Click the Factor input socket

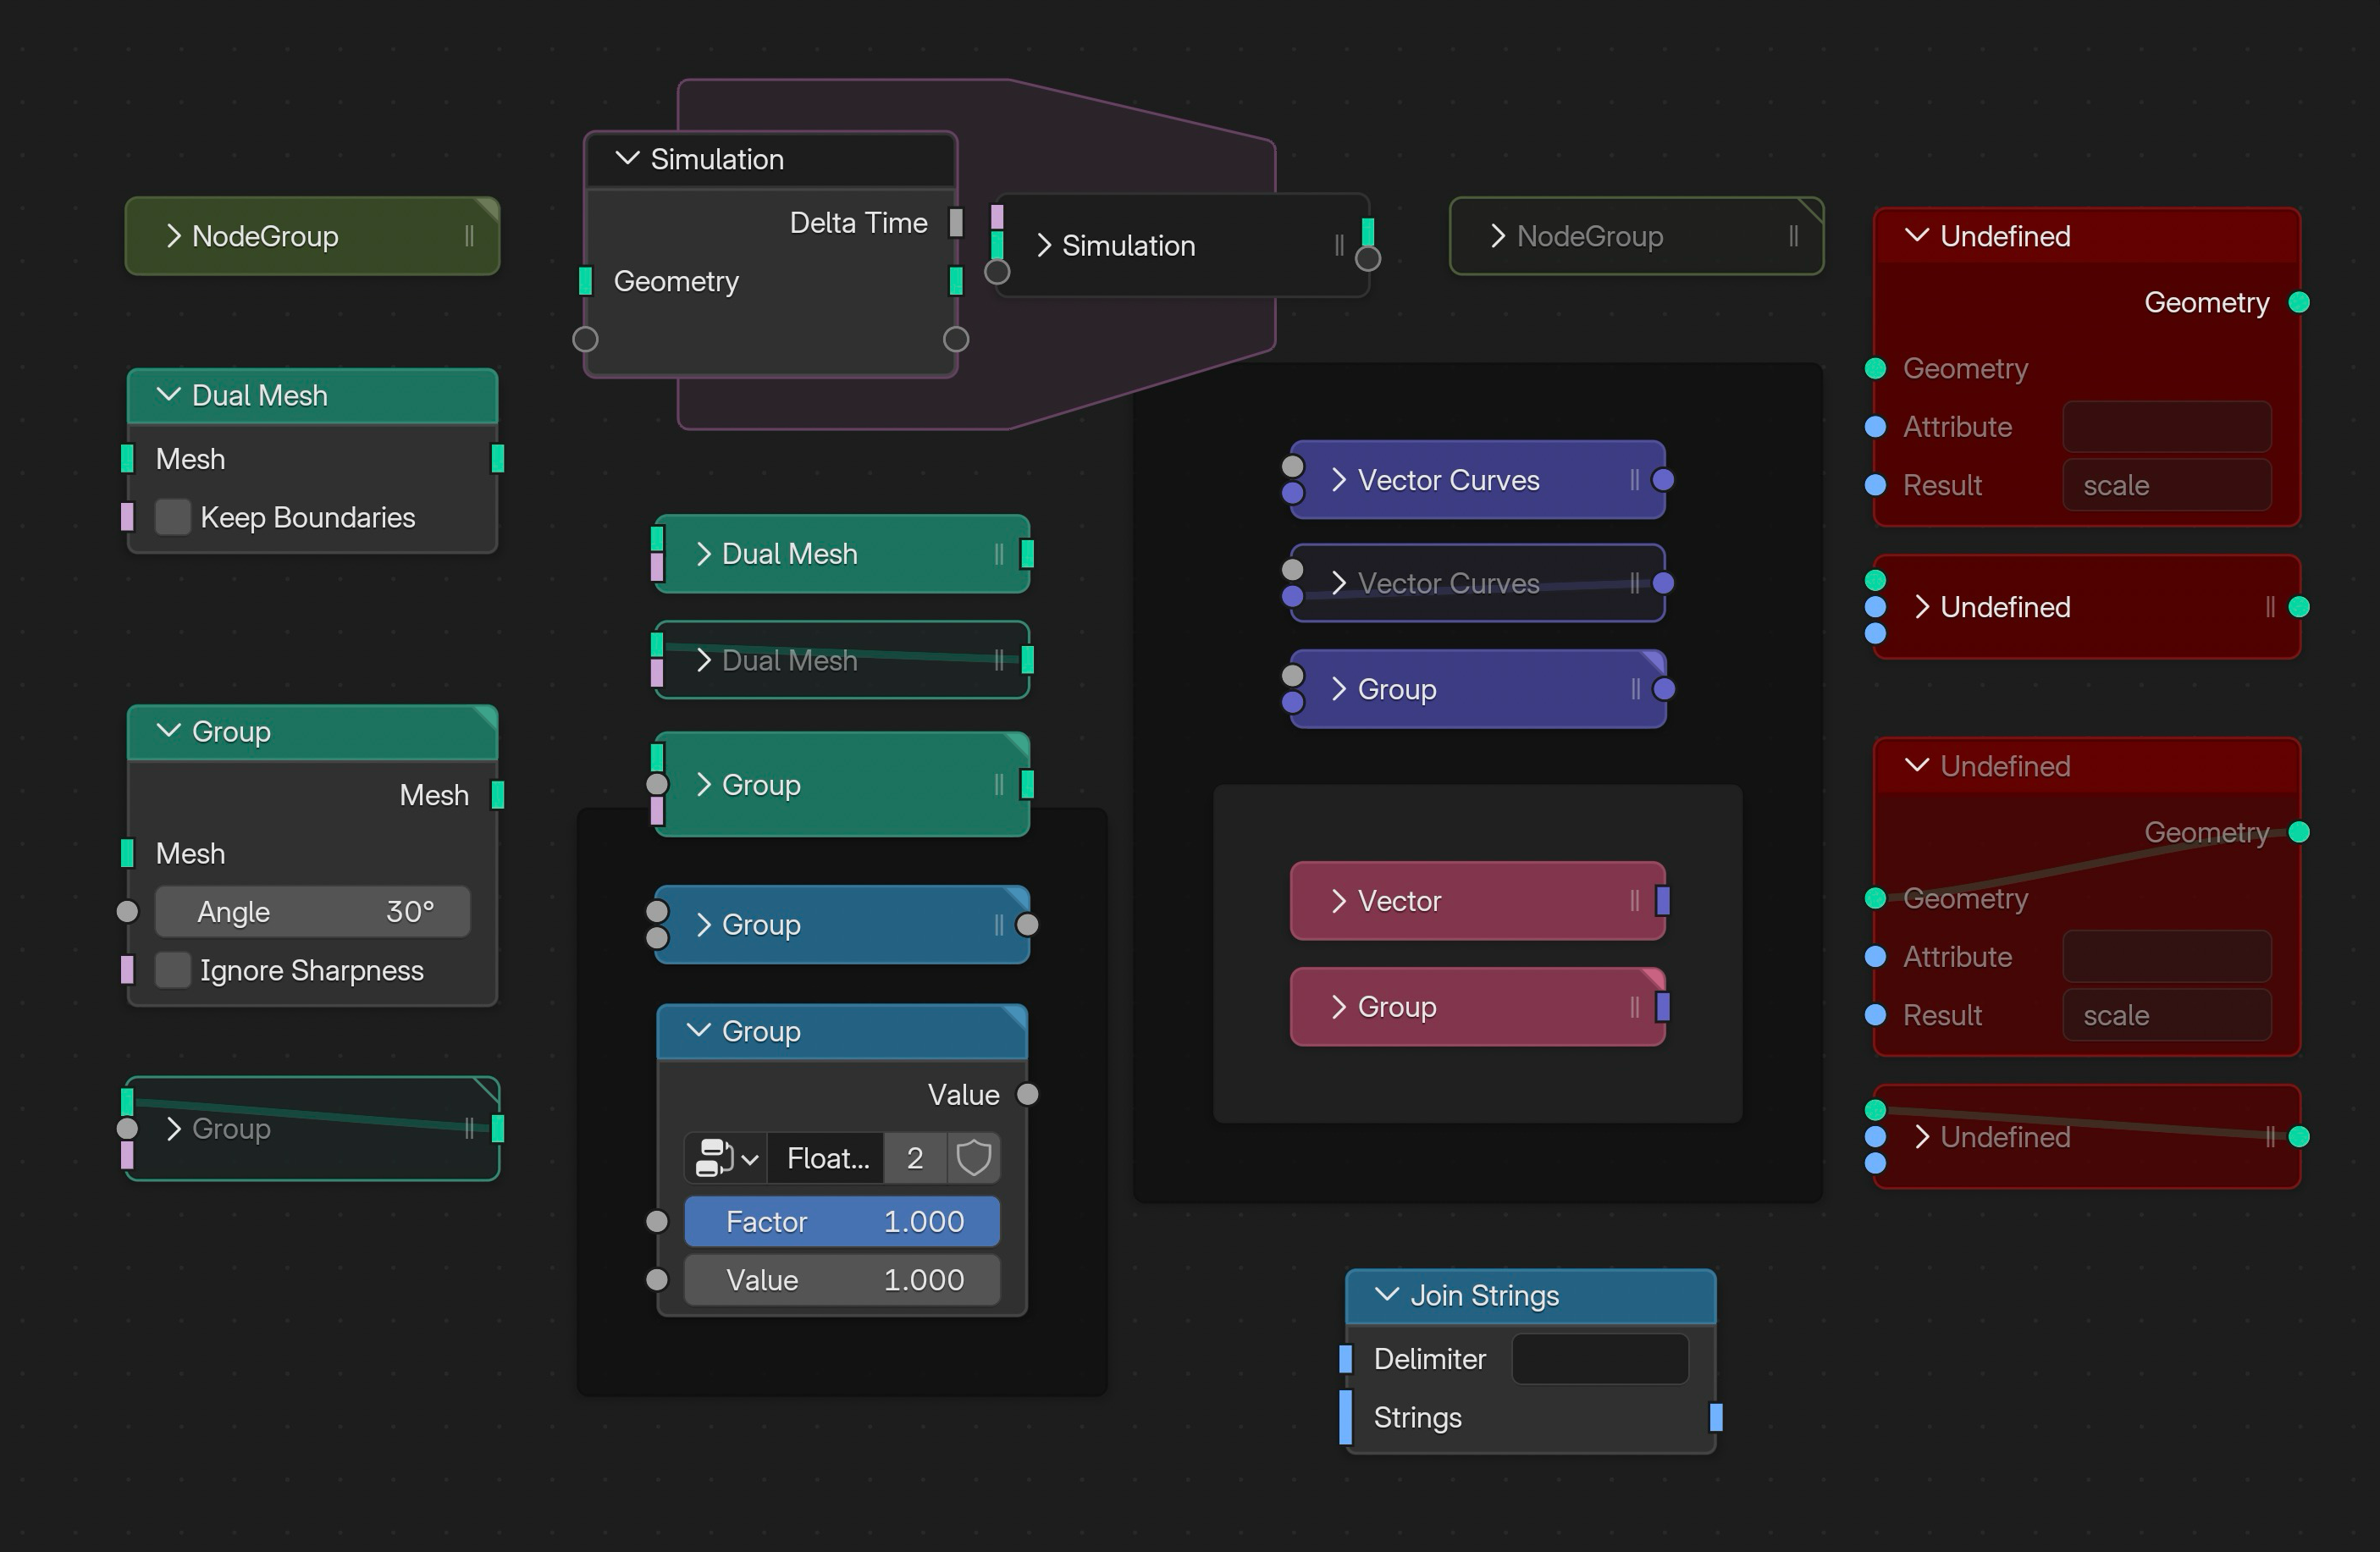point(657,1221)
